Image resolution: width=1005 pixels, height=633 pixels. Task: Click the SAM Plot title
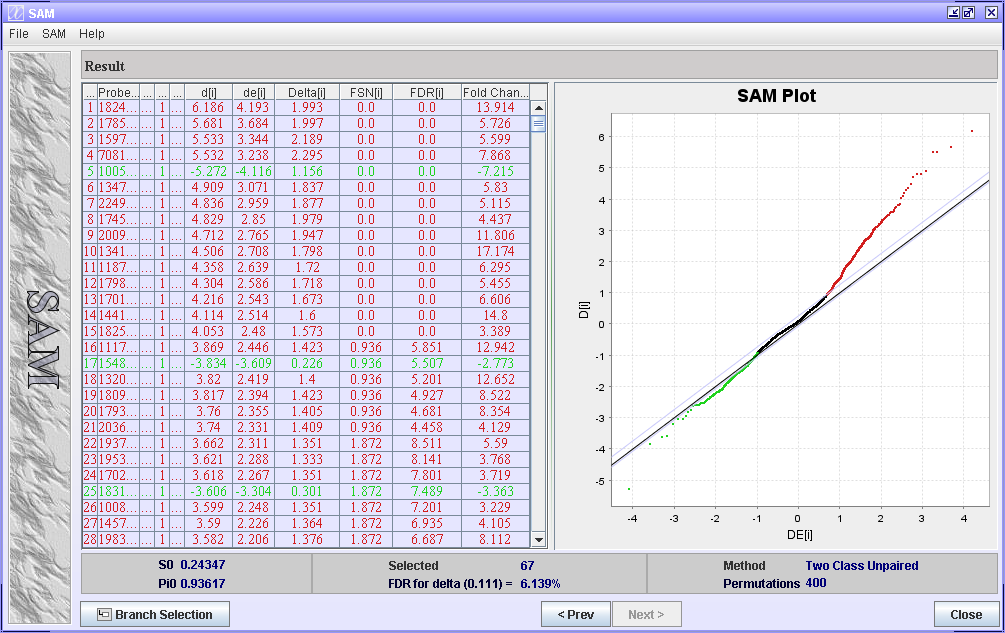776,96
